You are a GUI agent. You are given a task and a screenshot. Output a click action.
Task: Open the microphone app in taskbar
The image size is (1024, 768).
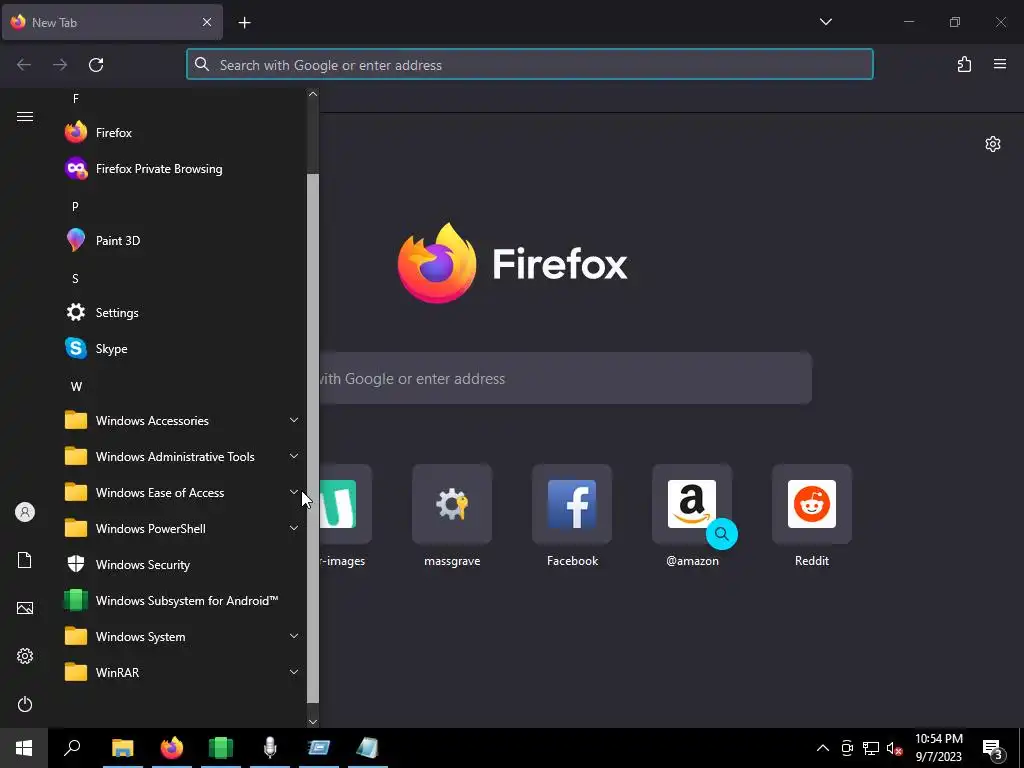270,748
